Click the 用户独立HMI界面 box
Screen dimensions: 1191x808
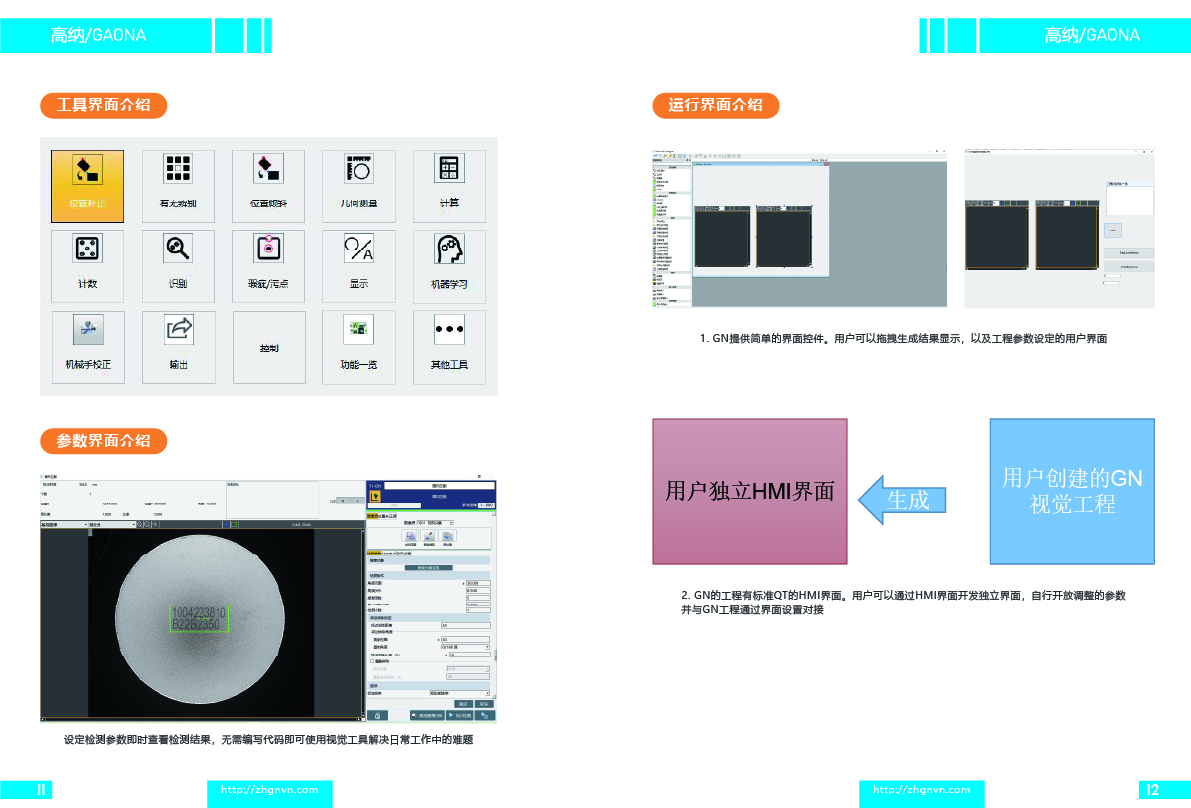click(750, 491)
